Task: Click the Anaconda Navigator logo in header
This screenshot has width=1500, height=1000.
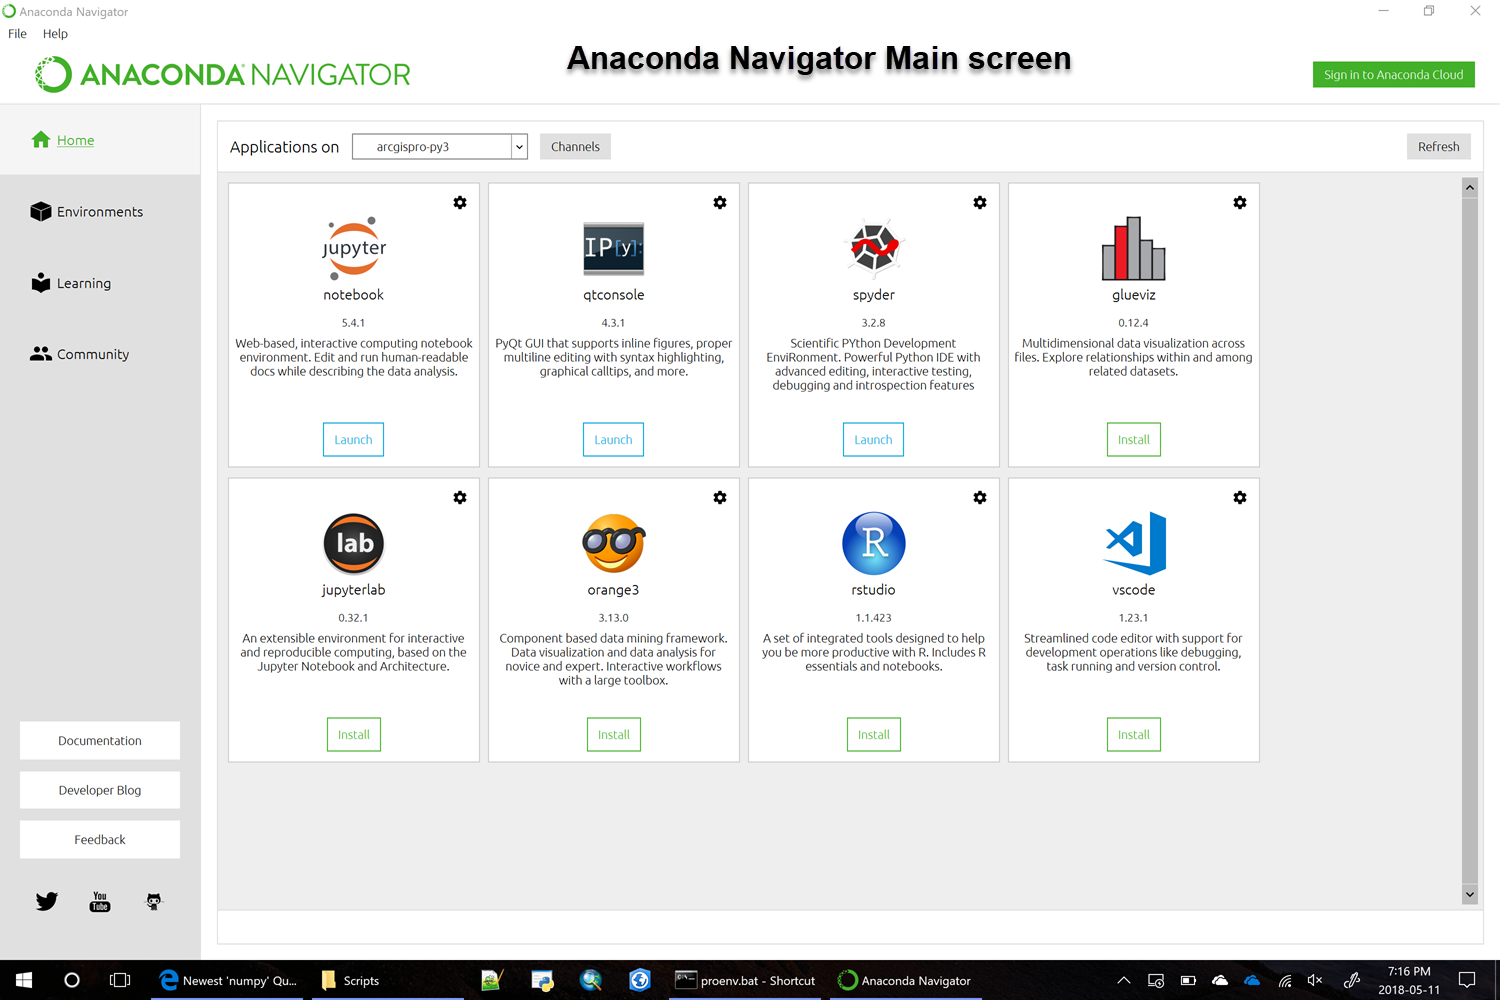Action: tap(223, 74)
